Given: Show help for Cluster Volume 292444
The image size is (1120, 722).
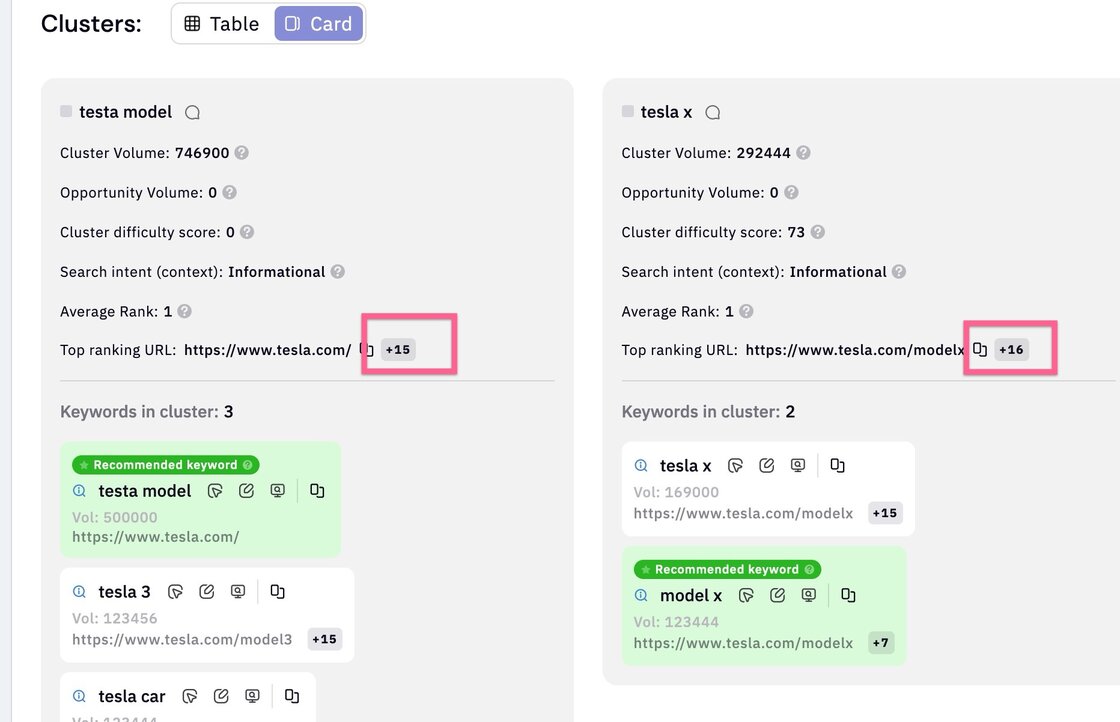Looking at the screenshot, I should click(803, 153).
